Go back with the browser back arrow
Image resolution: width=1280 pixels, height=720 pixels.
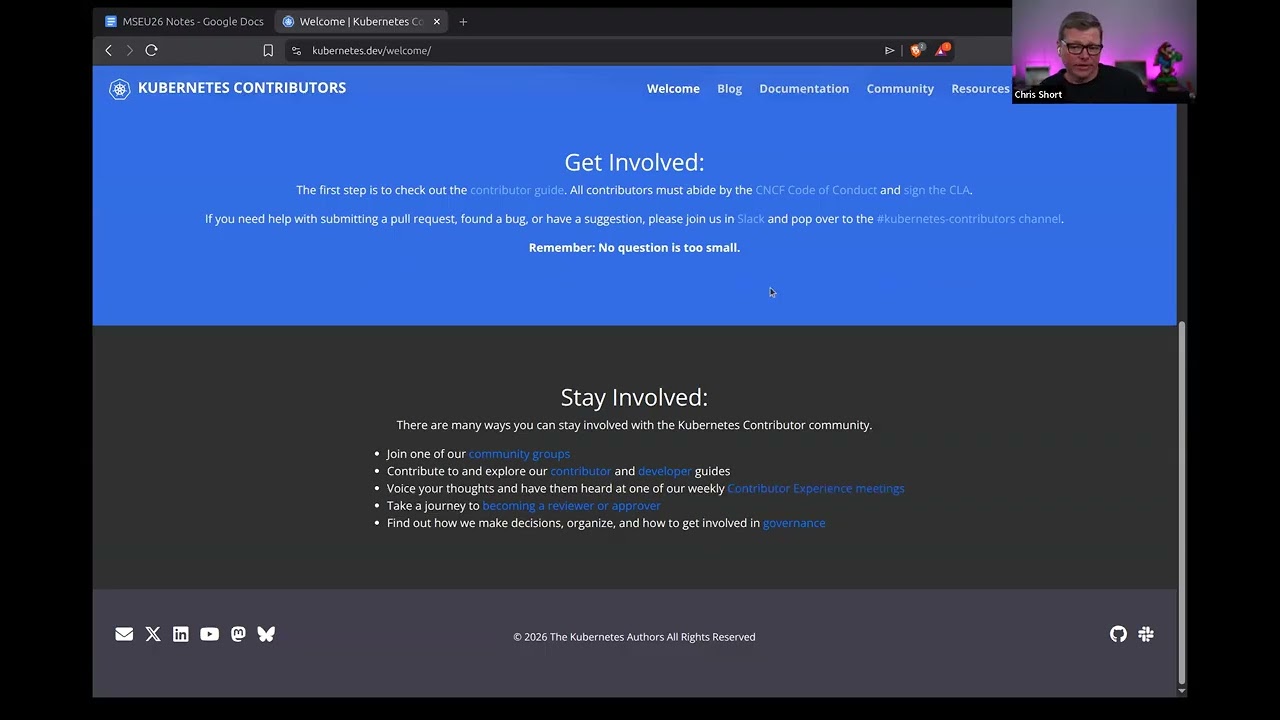click(x=109, y=50)
